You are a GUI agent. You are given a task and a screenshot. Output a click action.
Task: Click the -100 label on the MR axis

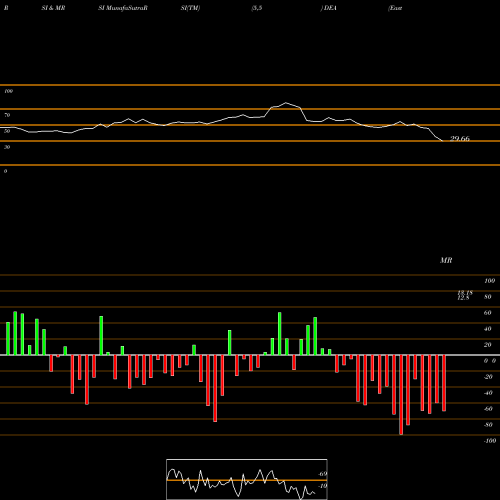coord(490,441)
